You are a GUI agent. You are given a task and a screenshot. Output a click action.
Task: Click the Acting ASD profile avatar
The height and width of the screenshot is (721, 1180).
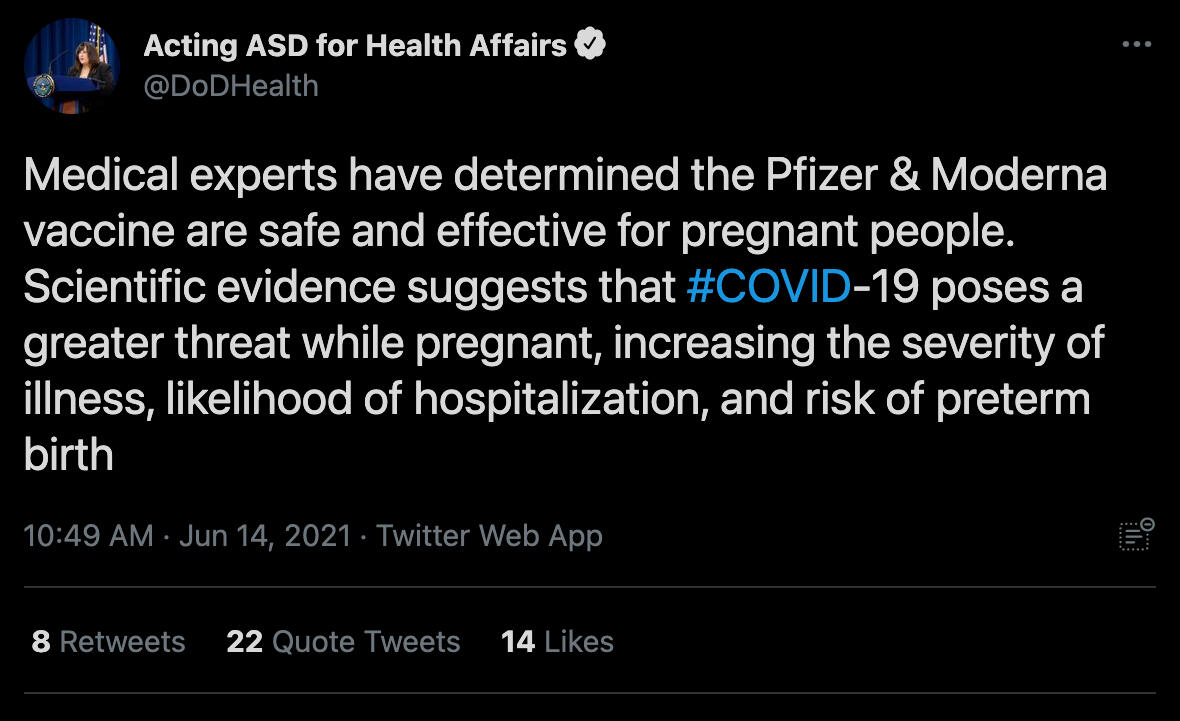(x=72, y=66)
